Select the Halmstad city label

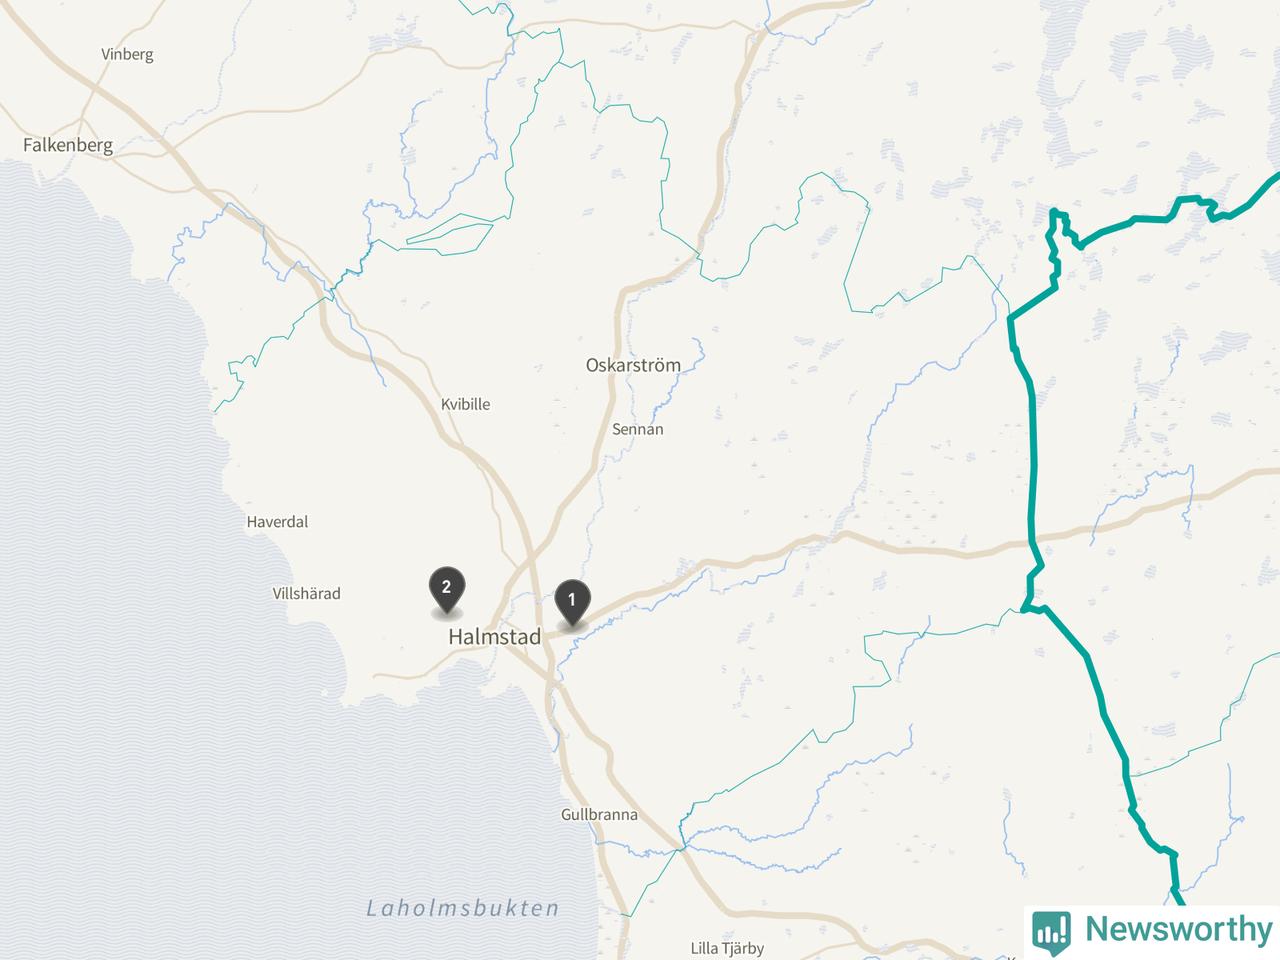point(494,637)
